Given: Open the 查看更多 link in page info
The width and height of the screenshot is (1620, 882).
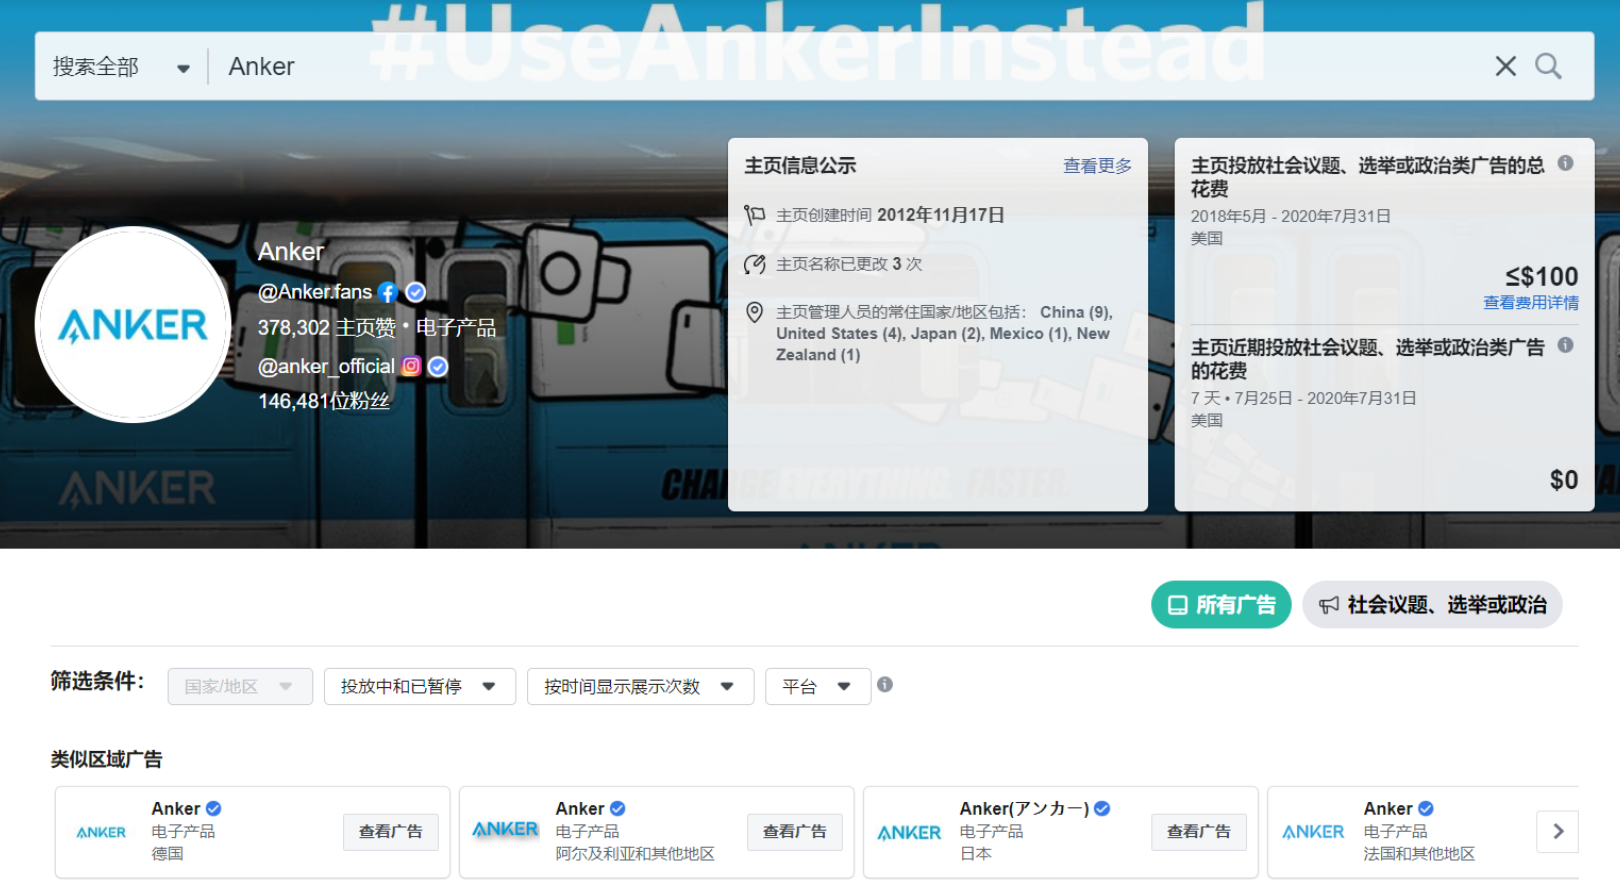Looking at the screenshot, I should coord(1097,166).
